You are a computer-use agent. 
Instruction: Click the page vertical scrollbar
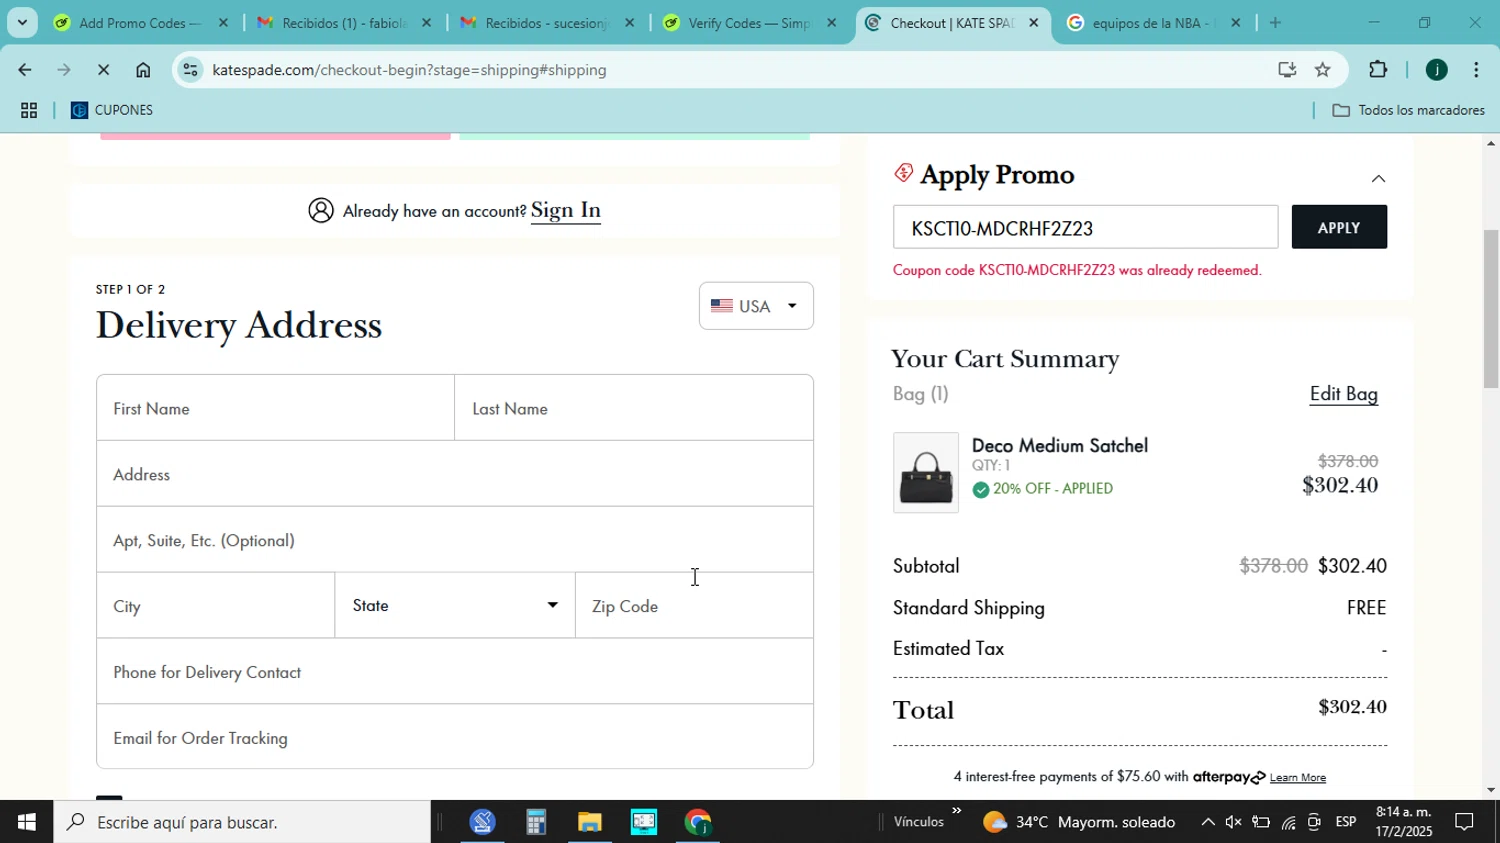click(x=1491, y=310)
